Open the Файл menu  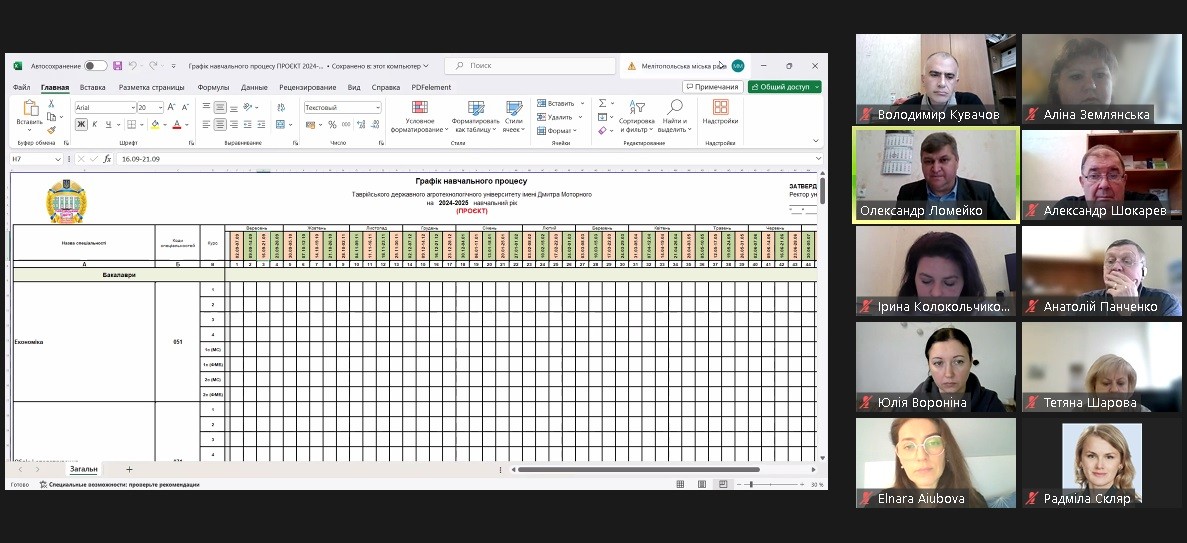tap(21, 87)
